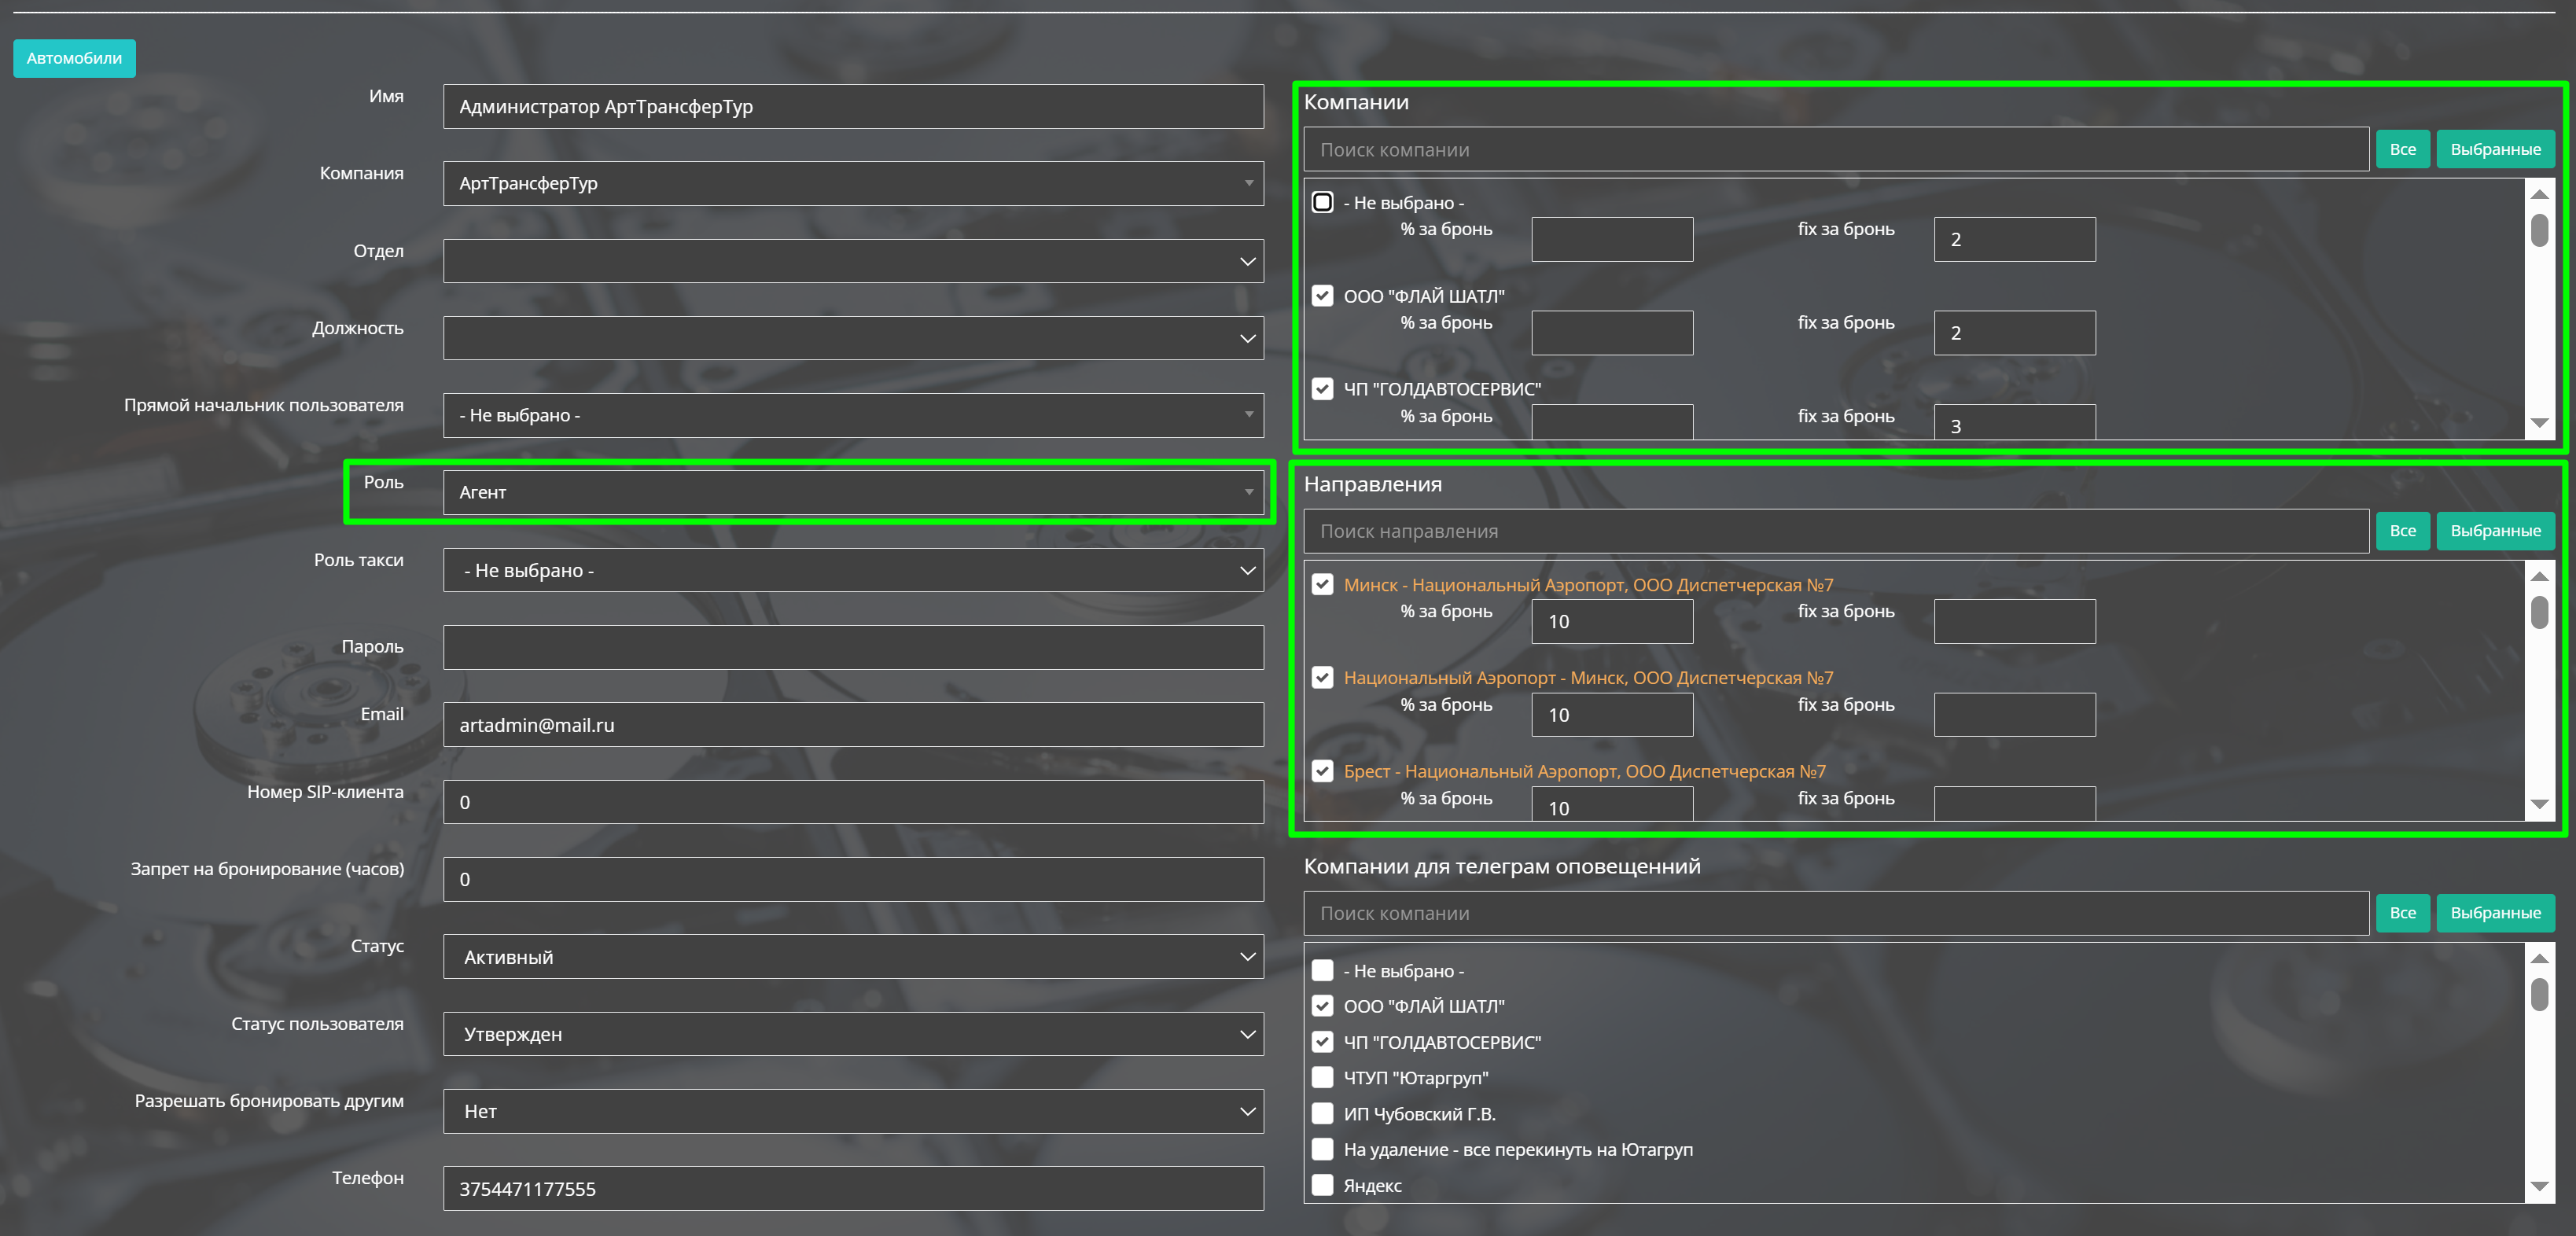
Task: Open the Роль dropdown showing Агент
Action: (x=852, y=492)
